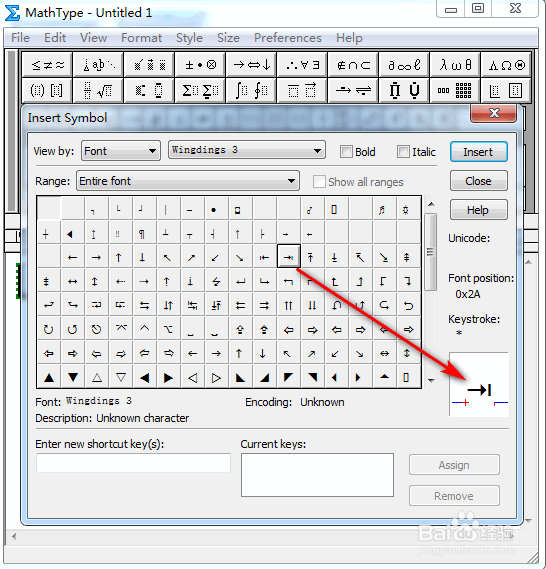Click the symbol grid scroll down arrow
The height and width of the screenshot is (569, 546).
coord(431,380)
